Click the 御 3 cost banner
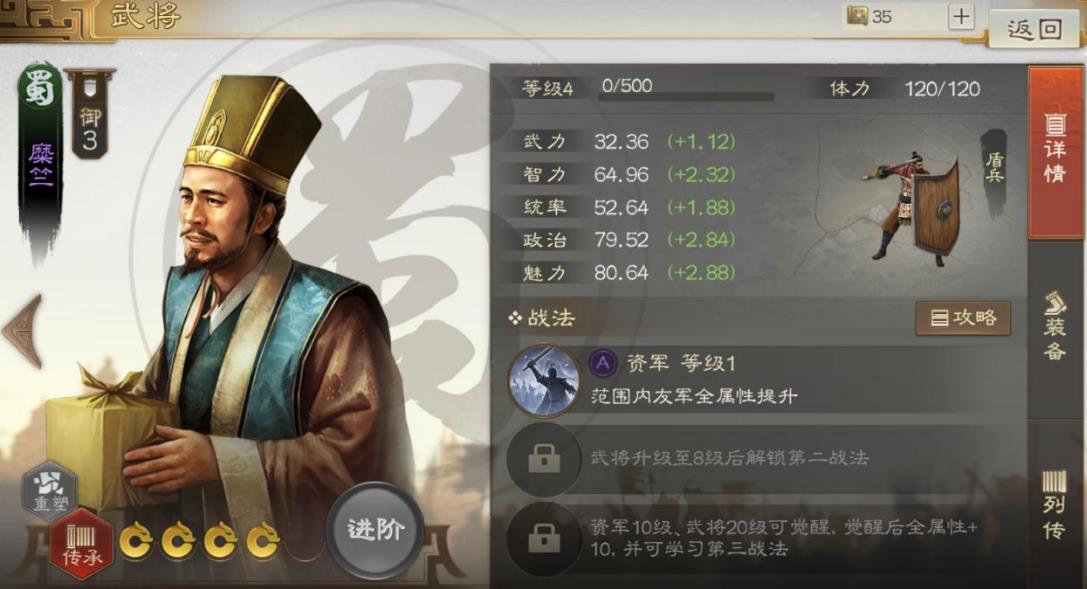 coord(90,115)
